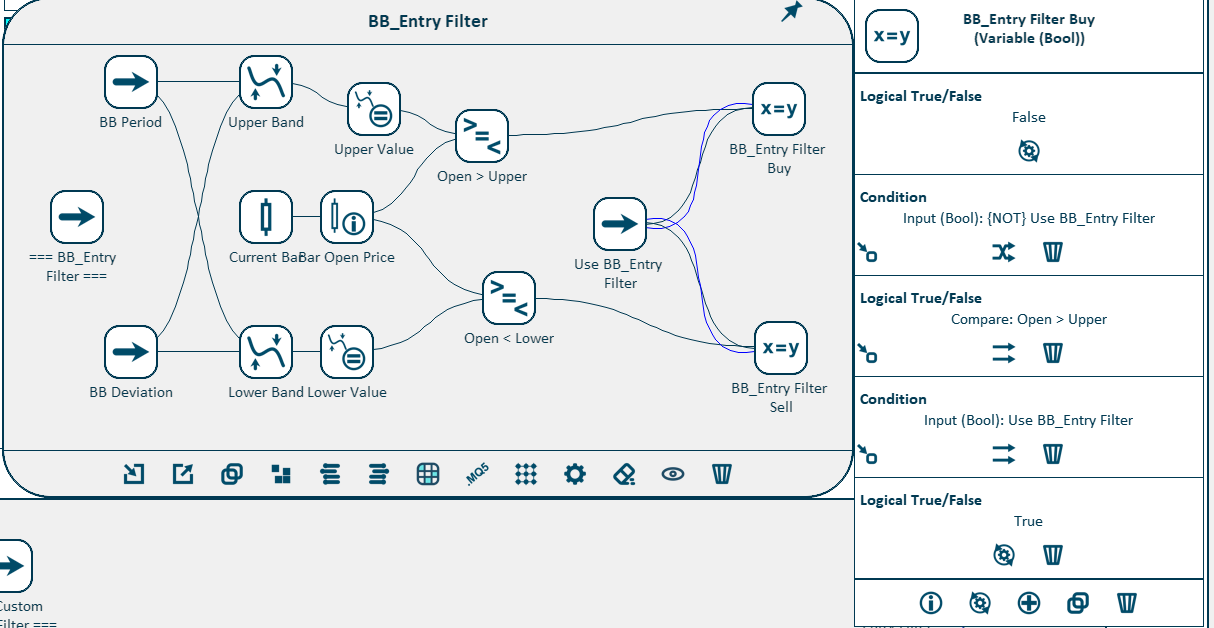The width and height of the screenshot is (1214, 628).
Task: Click the highlighted grid icon
Action: [x=428, y=474]
